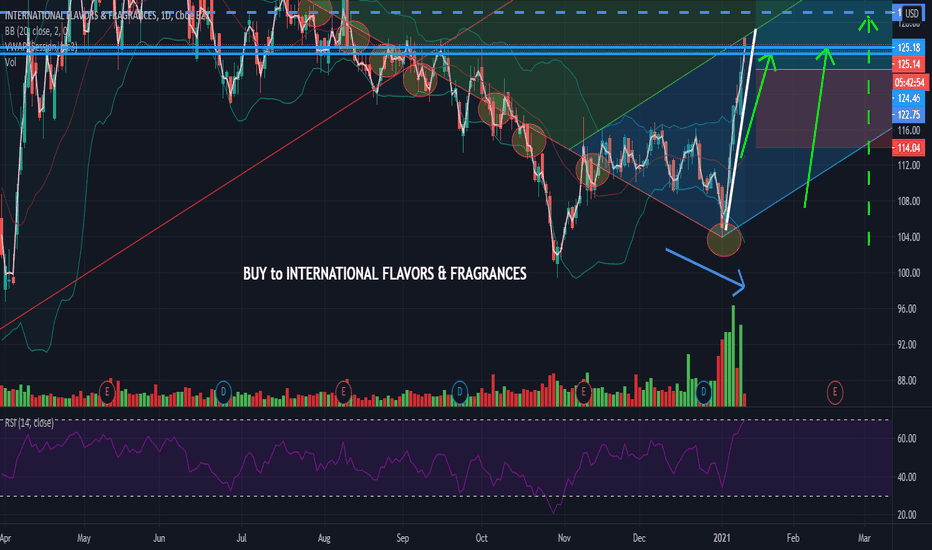
Task: Click the Apr label on time axis
Action: click(5, 538)
